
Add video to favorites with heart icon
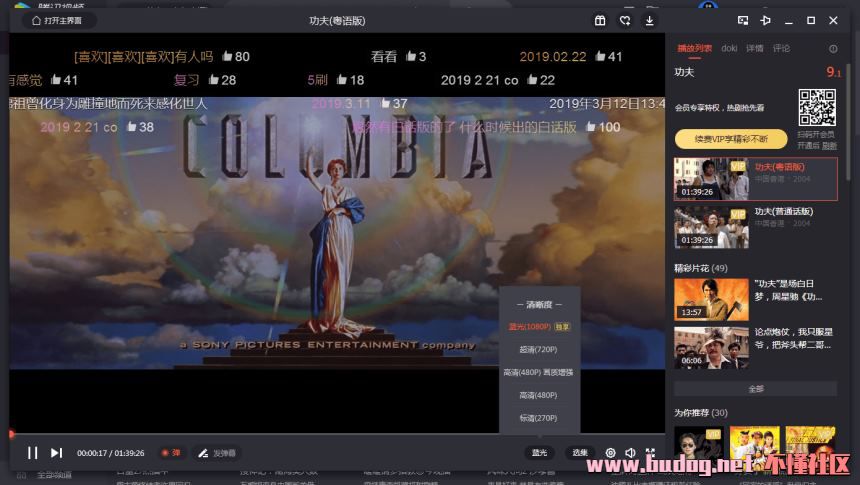pos(625,21)
